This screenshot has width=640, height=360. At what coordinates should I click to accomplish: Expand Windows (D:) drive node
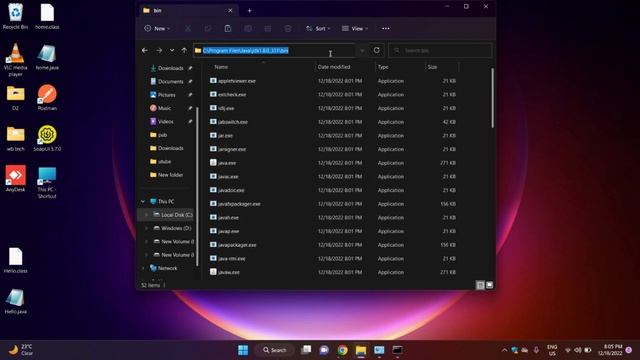coord(147,228)
